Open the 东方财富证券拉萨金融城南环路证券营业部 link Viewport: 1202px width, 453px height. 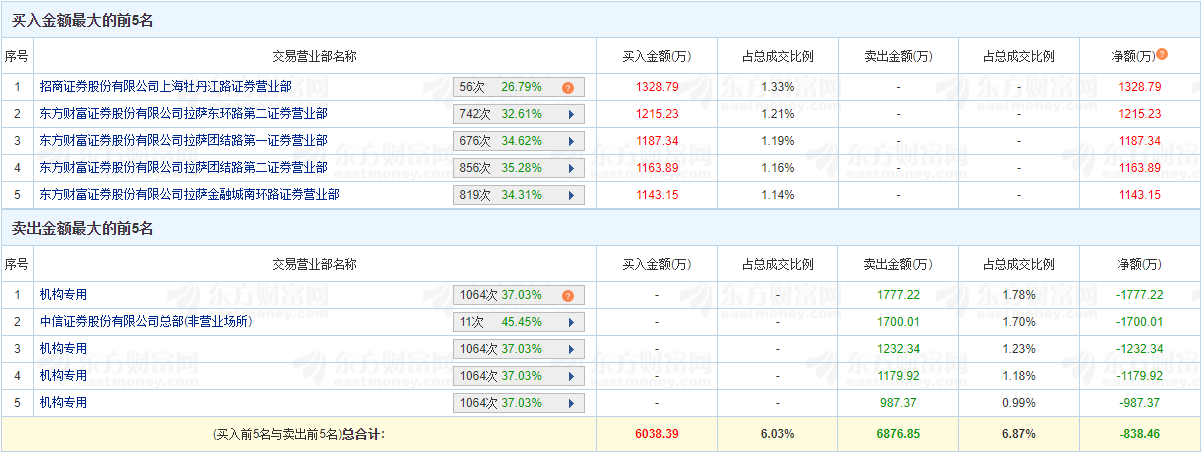pyautogui.click(x=189, y=195)
